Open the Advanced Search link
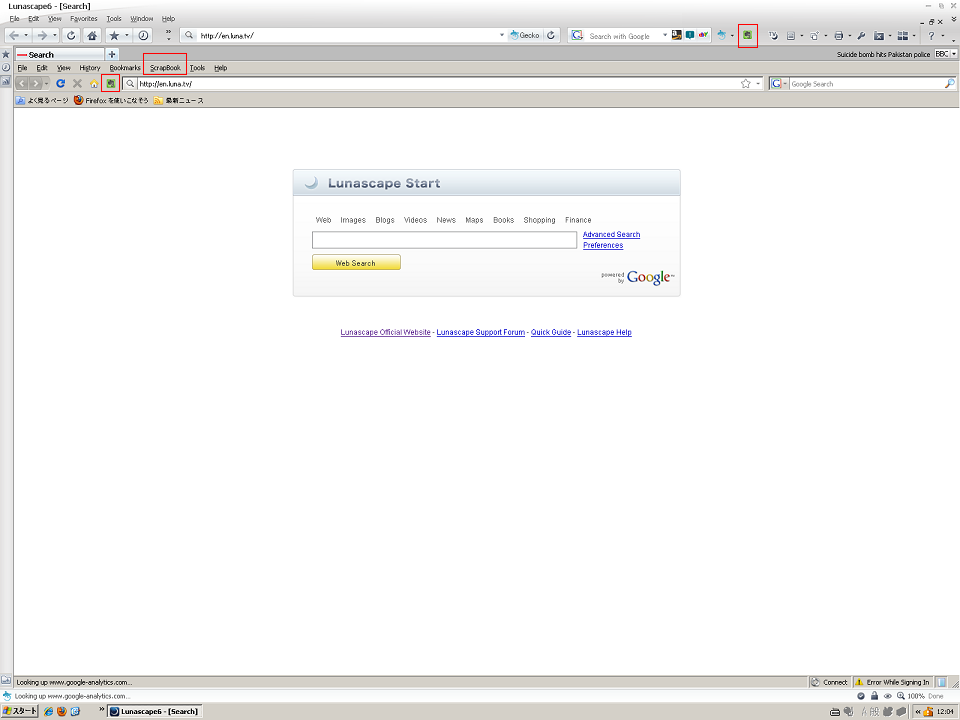This screenshot has width=960, height=720. 611,234
